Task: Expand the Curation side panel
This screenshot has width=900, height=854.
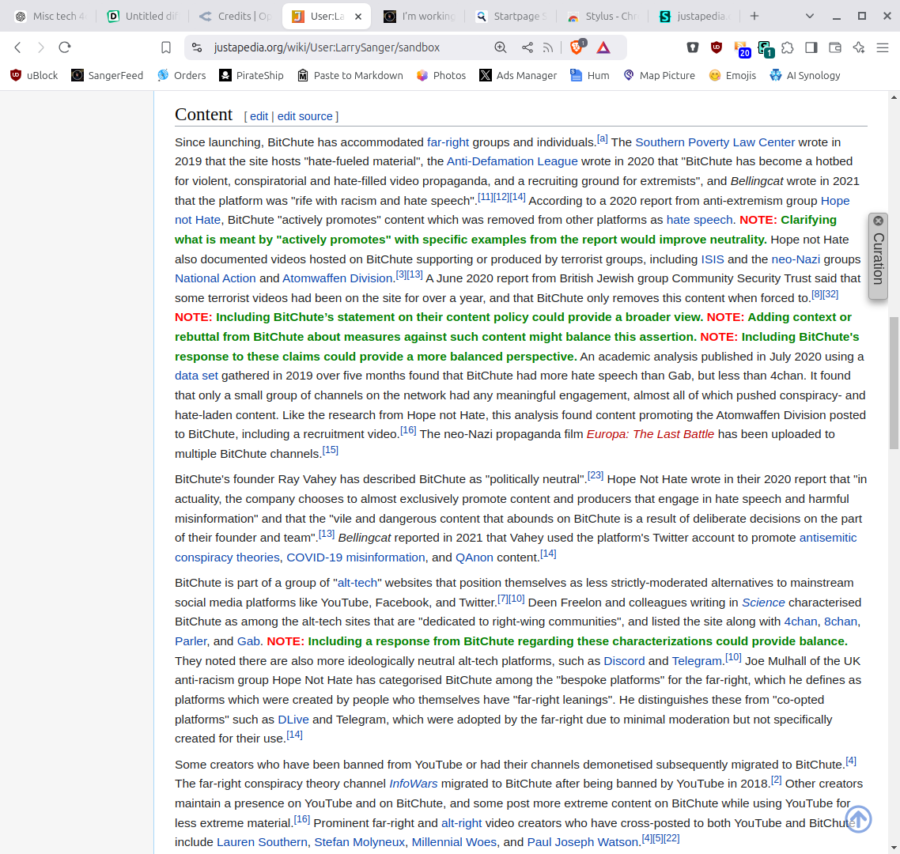Action: (878, 259)
